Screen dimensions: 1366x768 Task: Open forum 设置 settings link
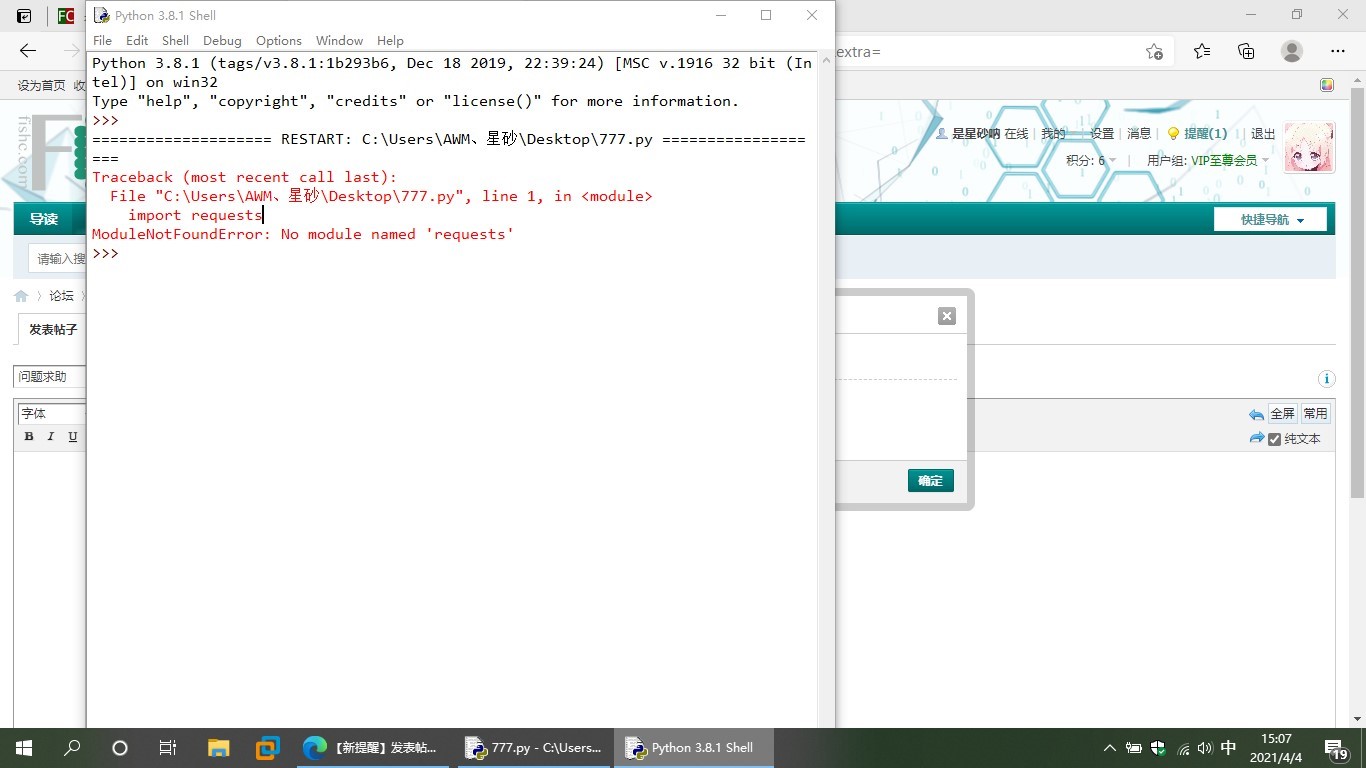tap(1102, 133)
